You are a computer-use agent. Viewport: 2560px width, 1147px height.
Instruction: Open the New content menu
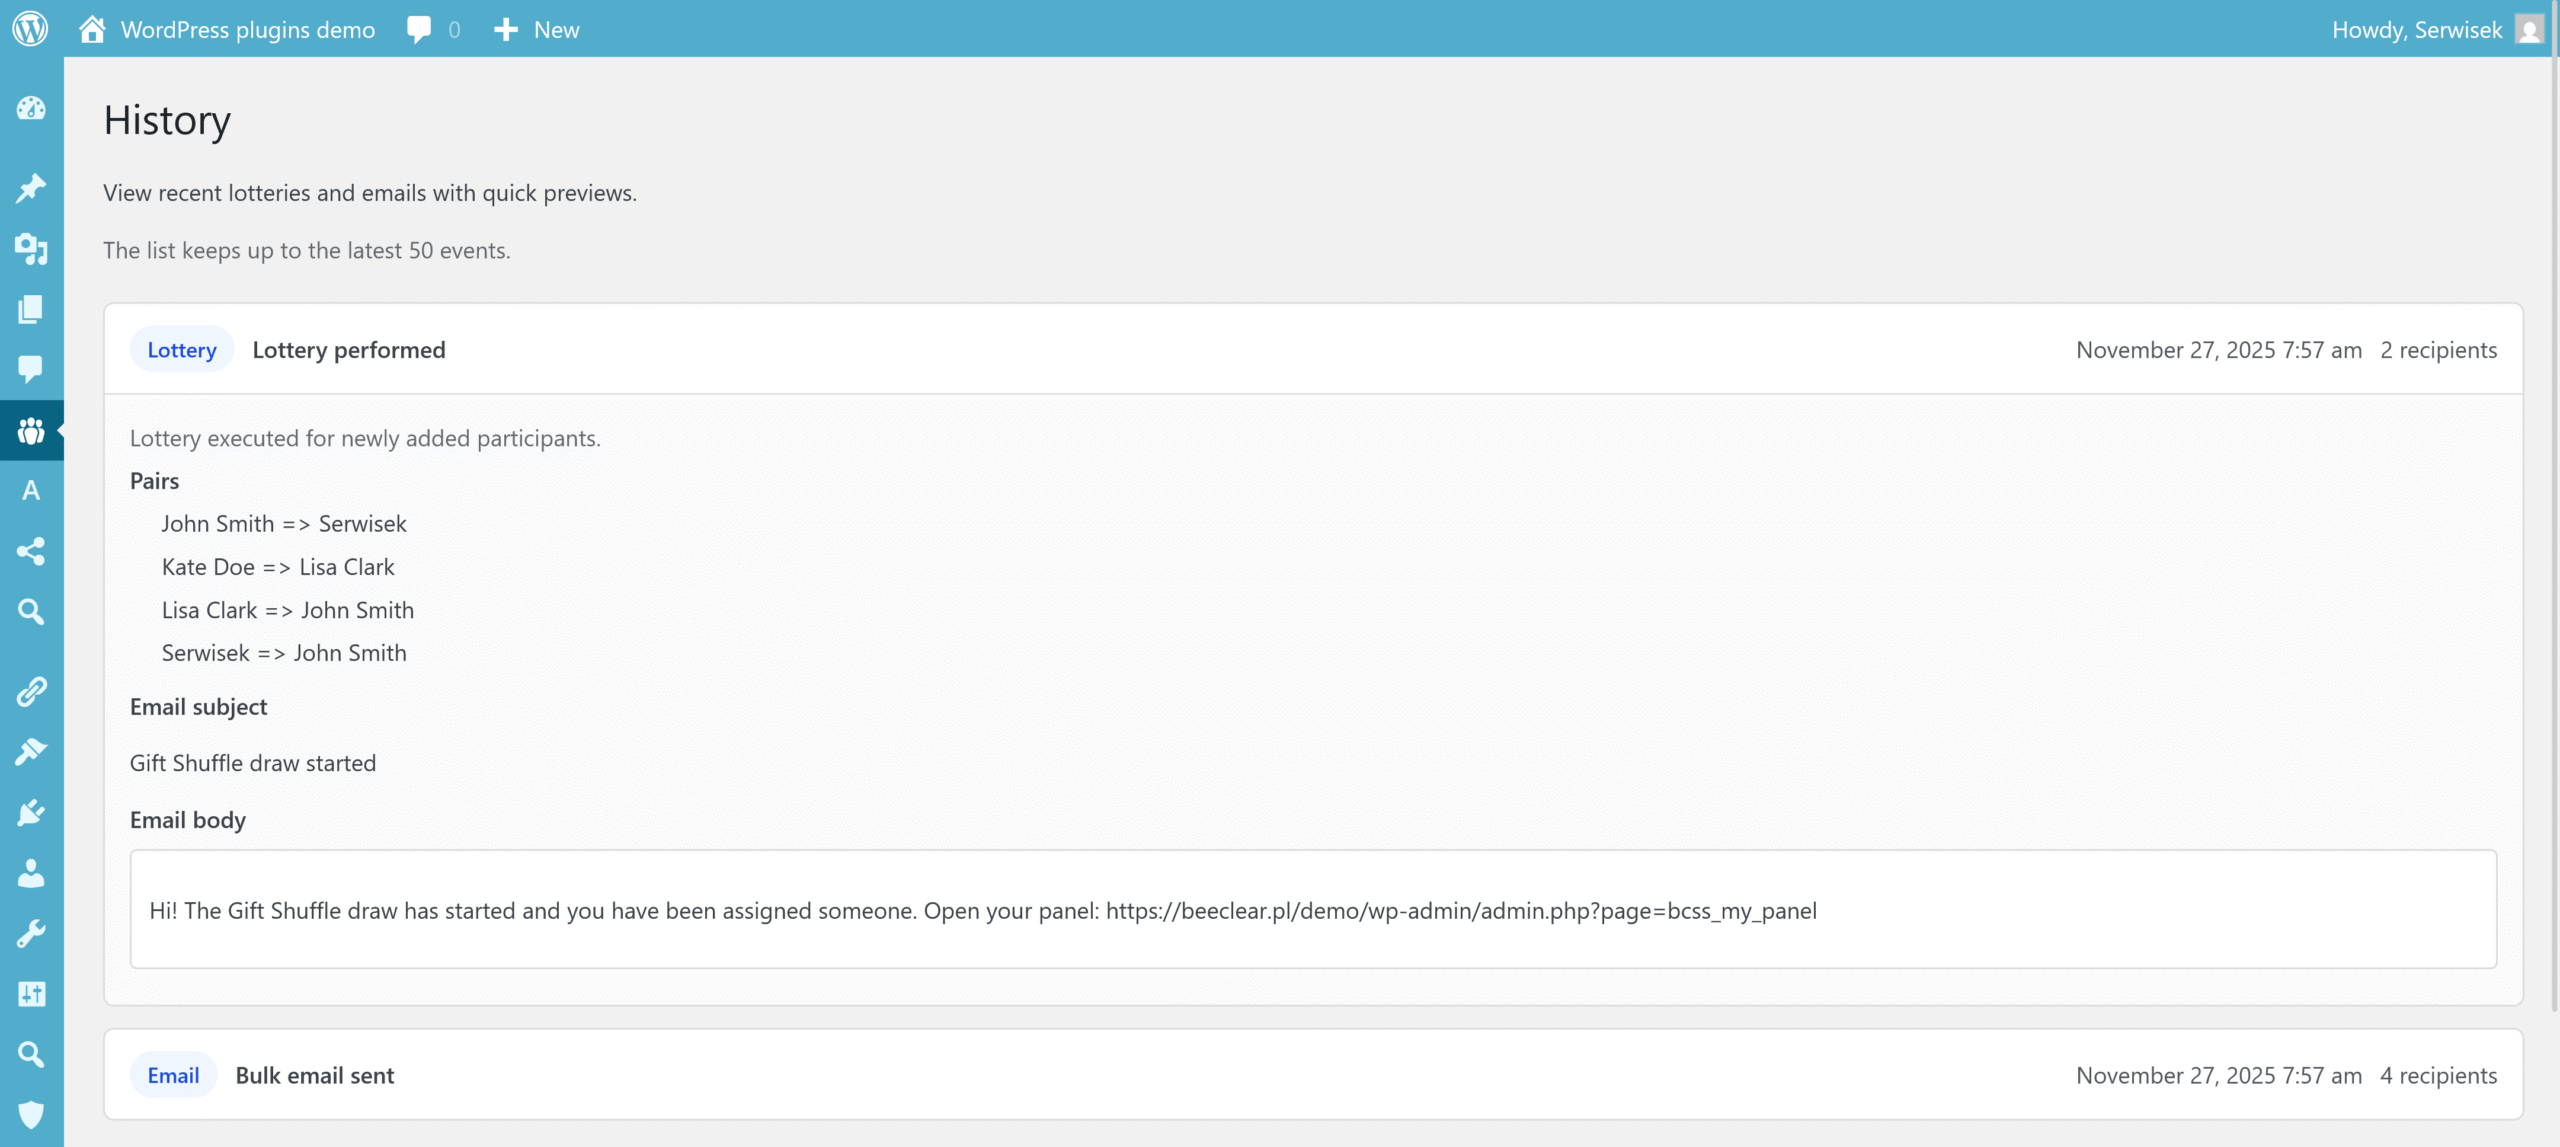point(537,30)
